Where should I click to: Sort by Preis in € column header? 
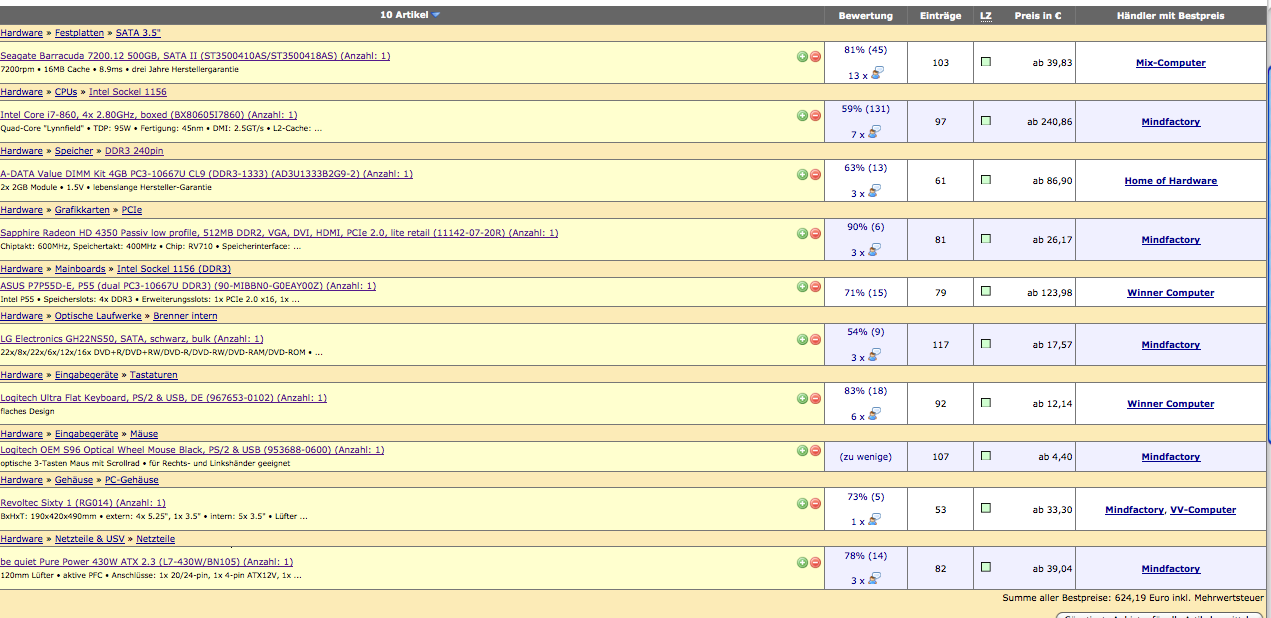tap(1037, 16)
